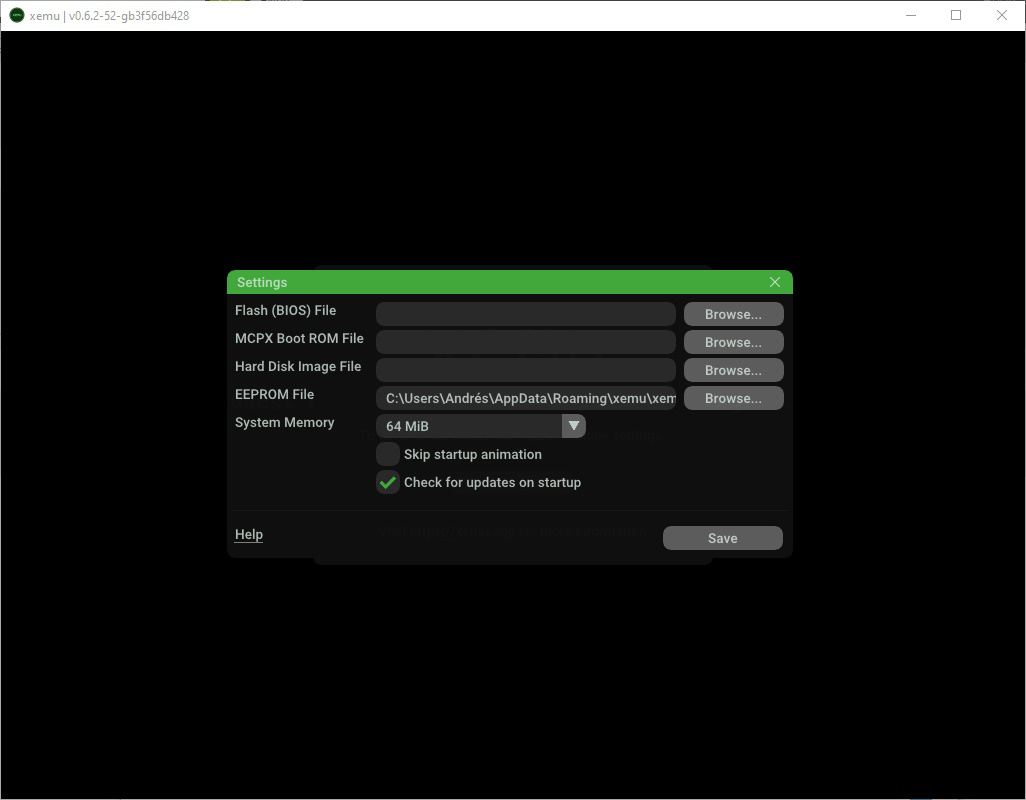Image resolution: width=1026 pixels, height=800 pixels.
Task: Click the EEPROM File label
Action: pyautogui.click(x=274, y=394)
